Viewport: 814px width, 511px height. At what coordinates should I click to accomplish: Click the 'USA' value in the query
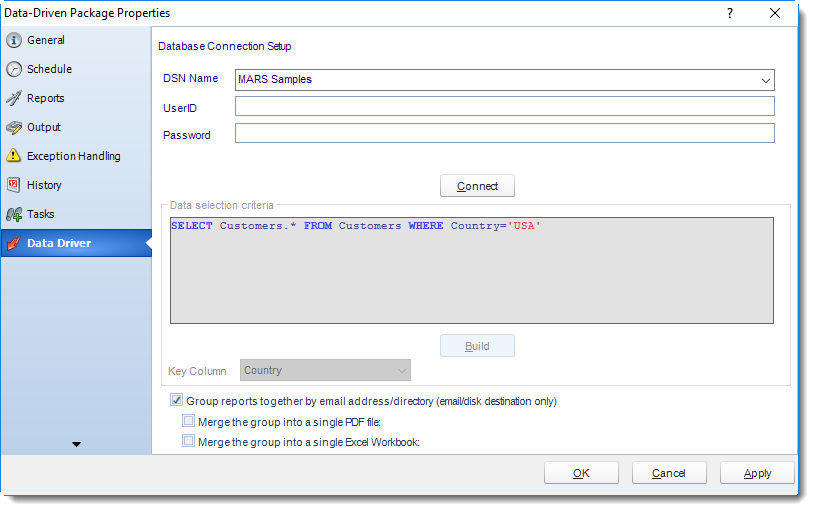click(x=524, y=226)
